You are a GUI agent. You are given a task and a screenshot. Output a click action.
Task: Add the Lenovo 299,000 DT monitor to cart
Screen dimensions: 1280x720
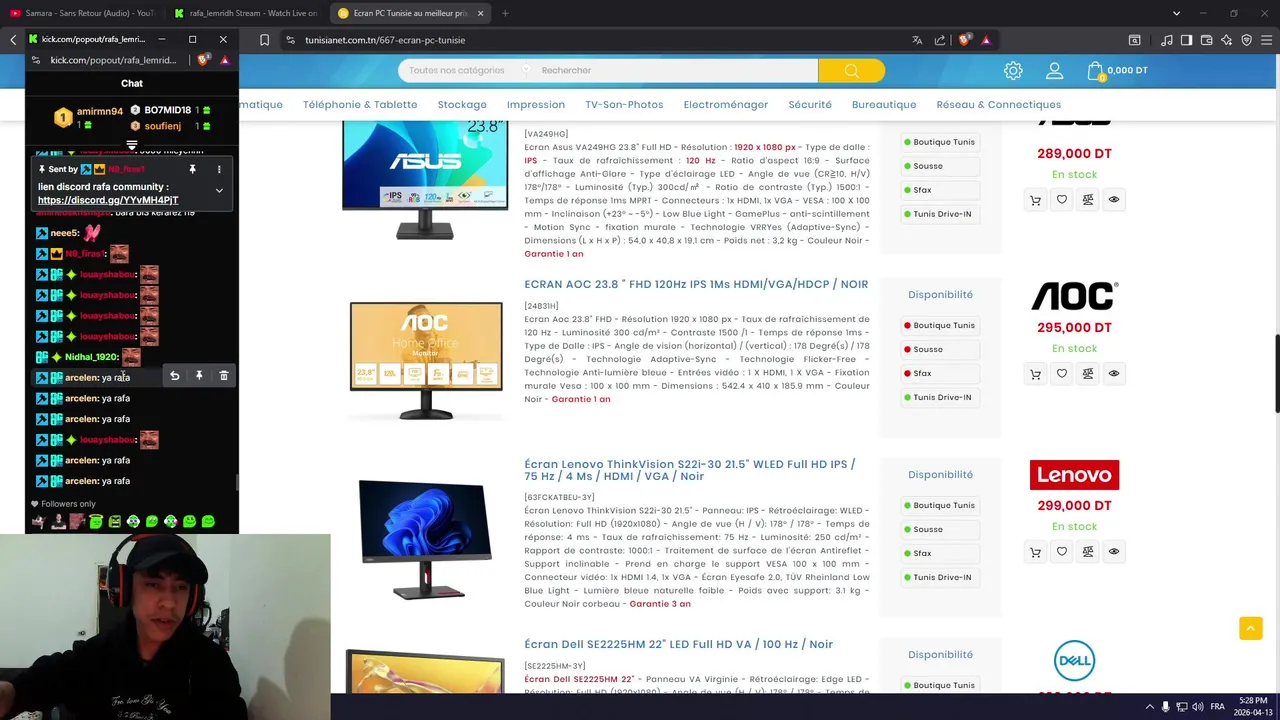[1035, 552]
